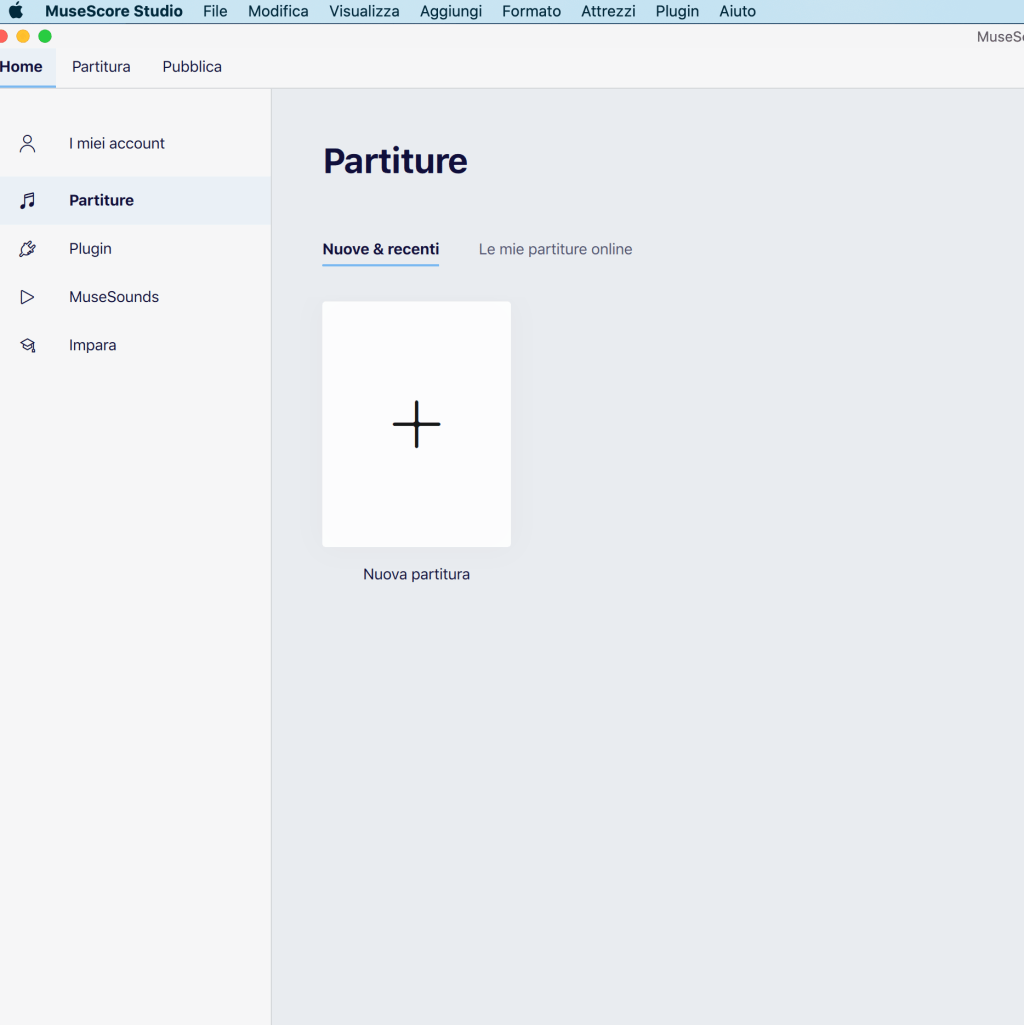Click the graduation cap Impara icon
Viewport: 1024px width, 1025px height.
tap(28, 345)
